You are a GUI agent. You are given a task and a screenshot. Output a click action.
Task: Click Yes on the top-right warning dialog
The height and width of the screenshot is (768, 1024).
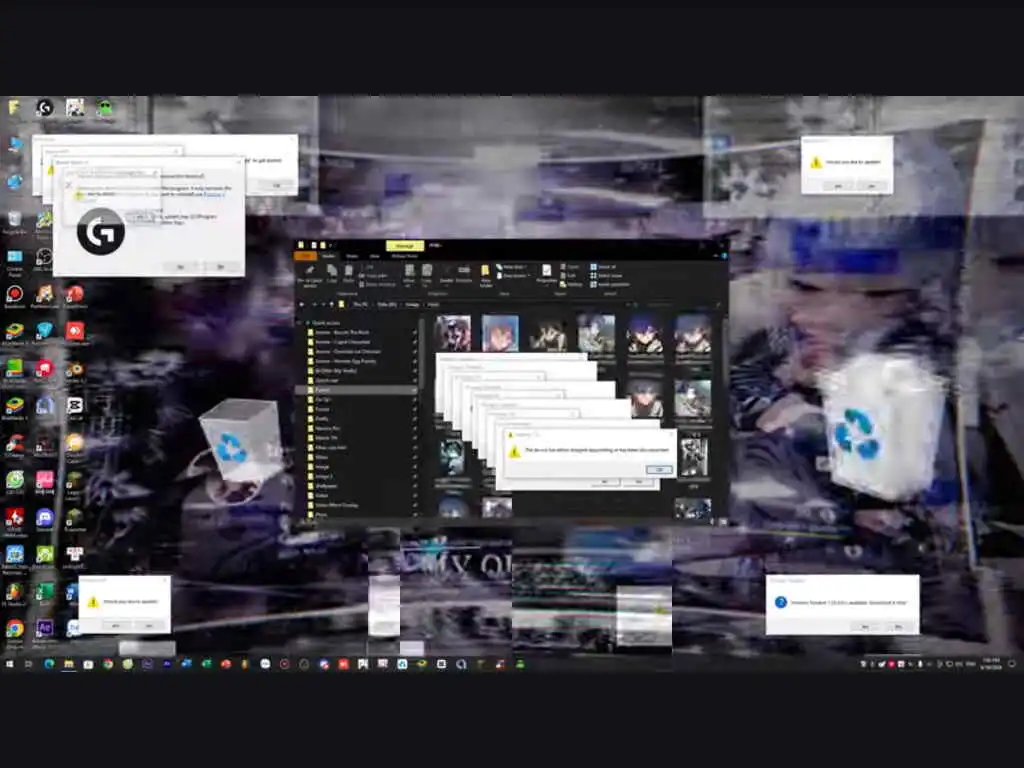coord(839,186)
